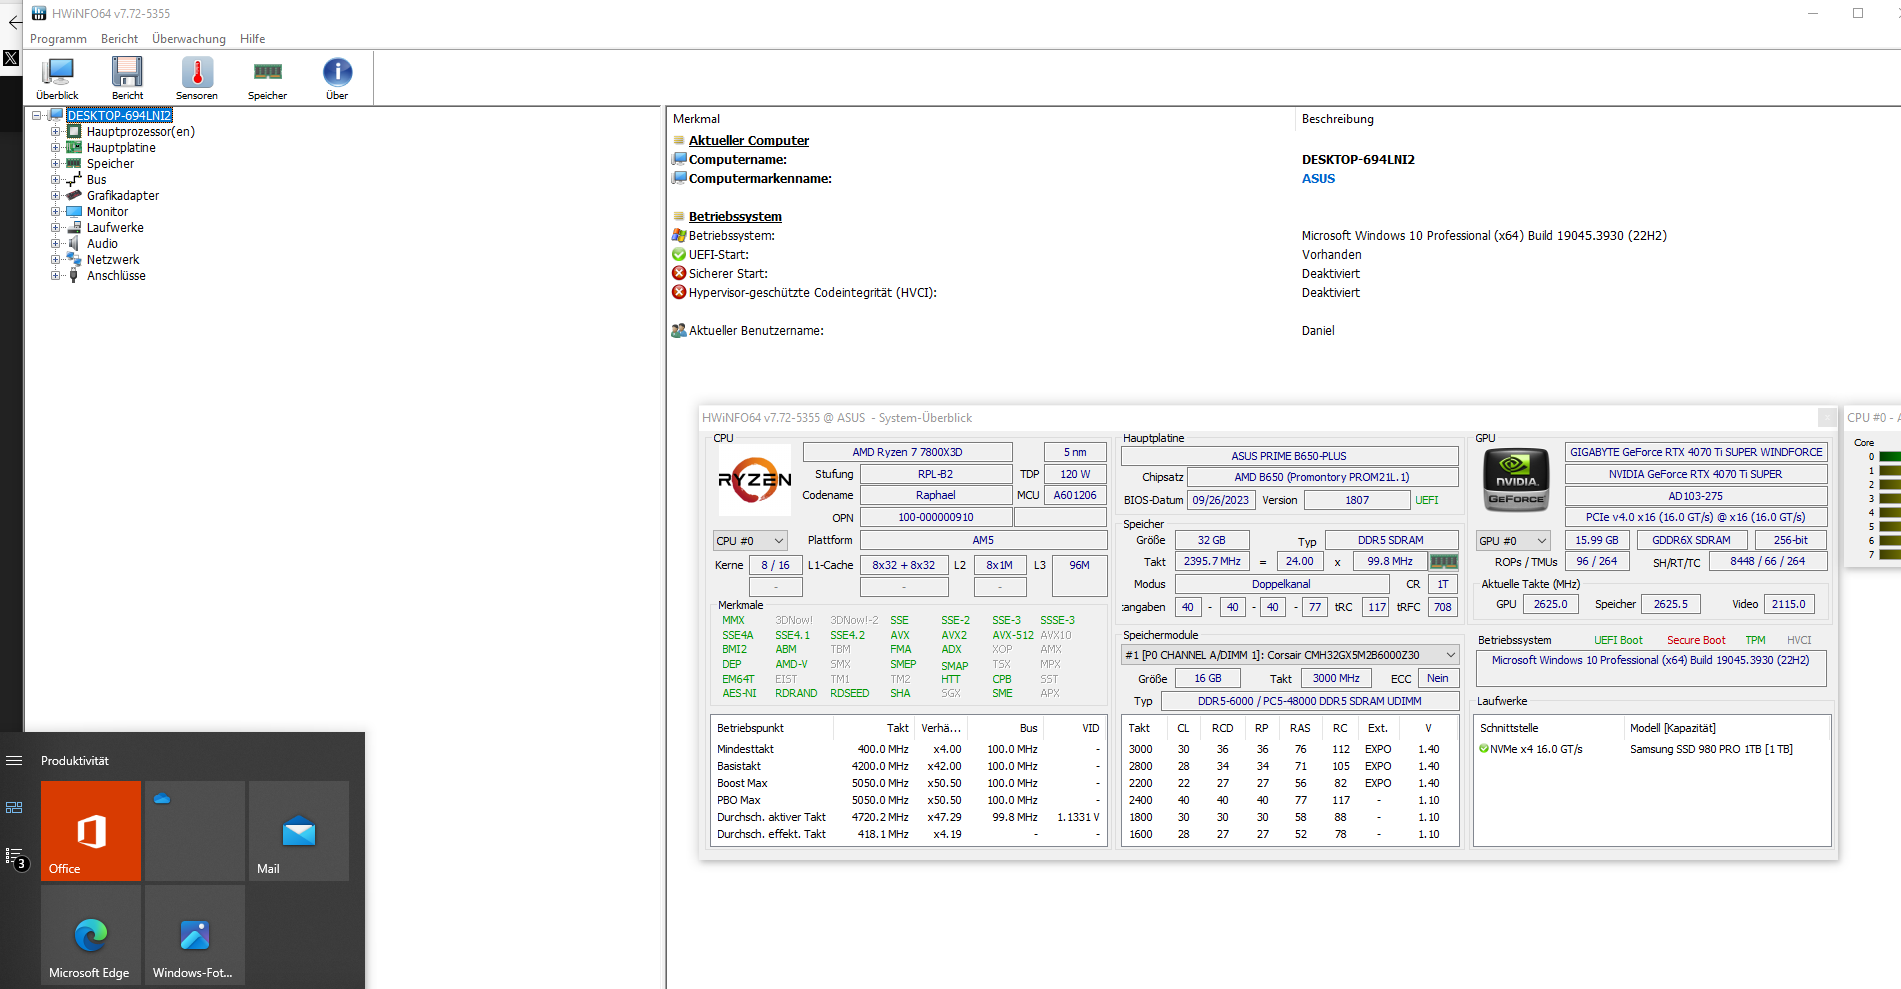Viewport: 1901px width, 989px height.
Task: Open the OneDrive cloud tile
Action: (x=195, y=831)
